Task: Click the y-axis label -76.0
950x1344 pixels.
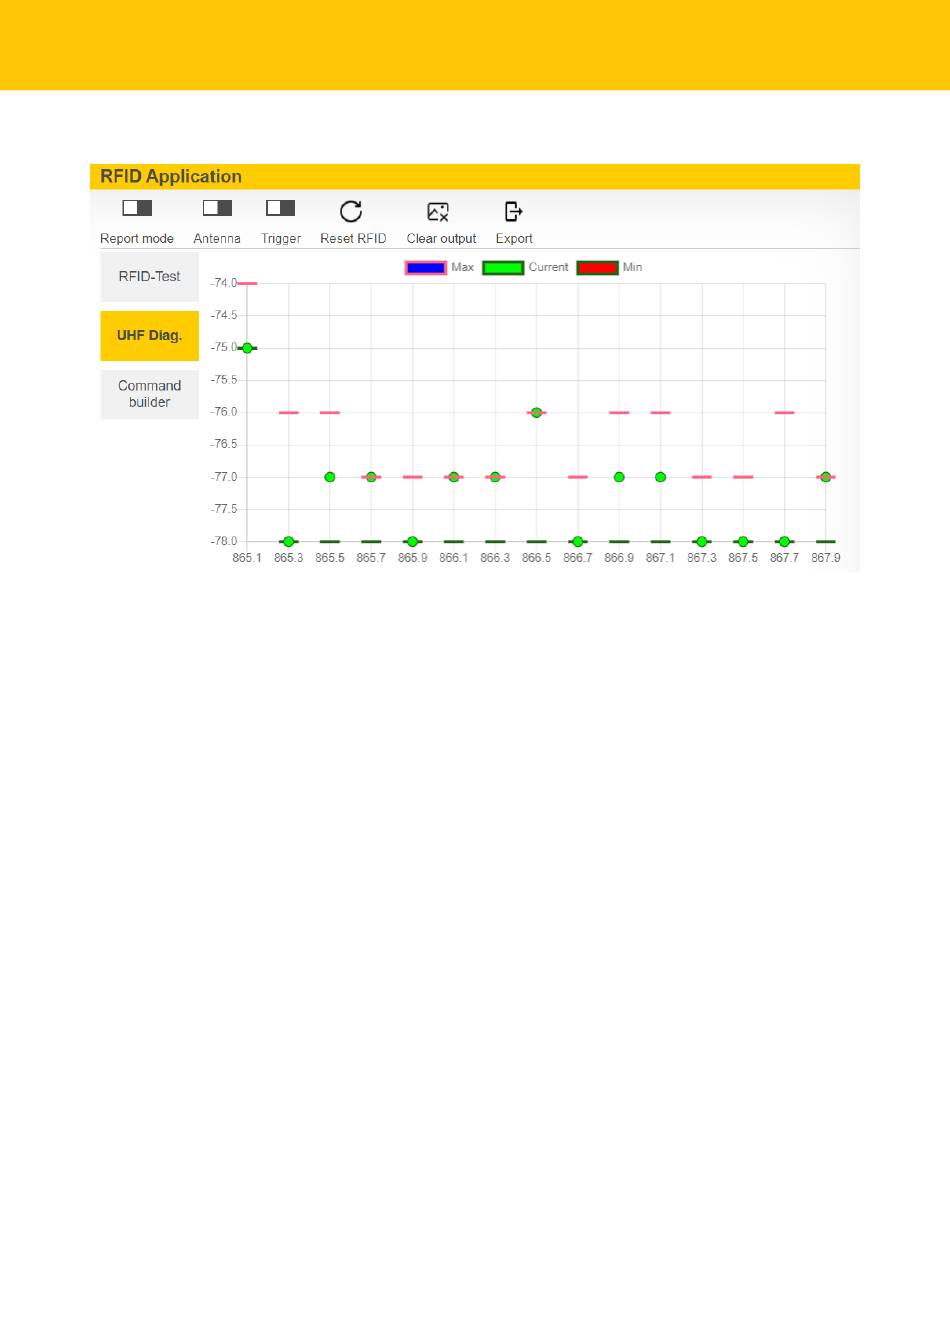Action: coord(223,412)
